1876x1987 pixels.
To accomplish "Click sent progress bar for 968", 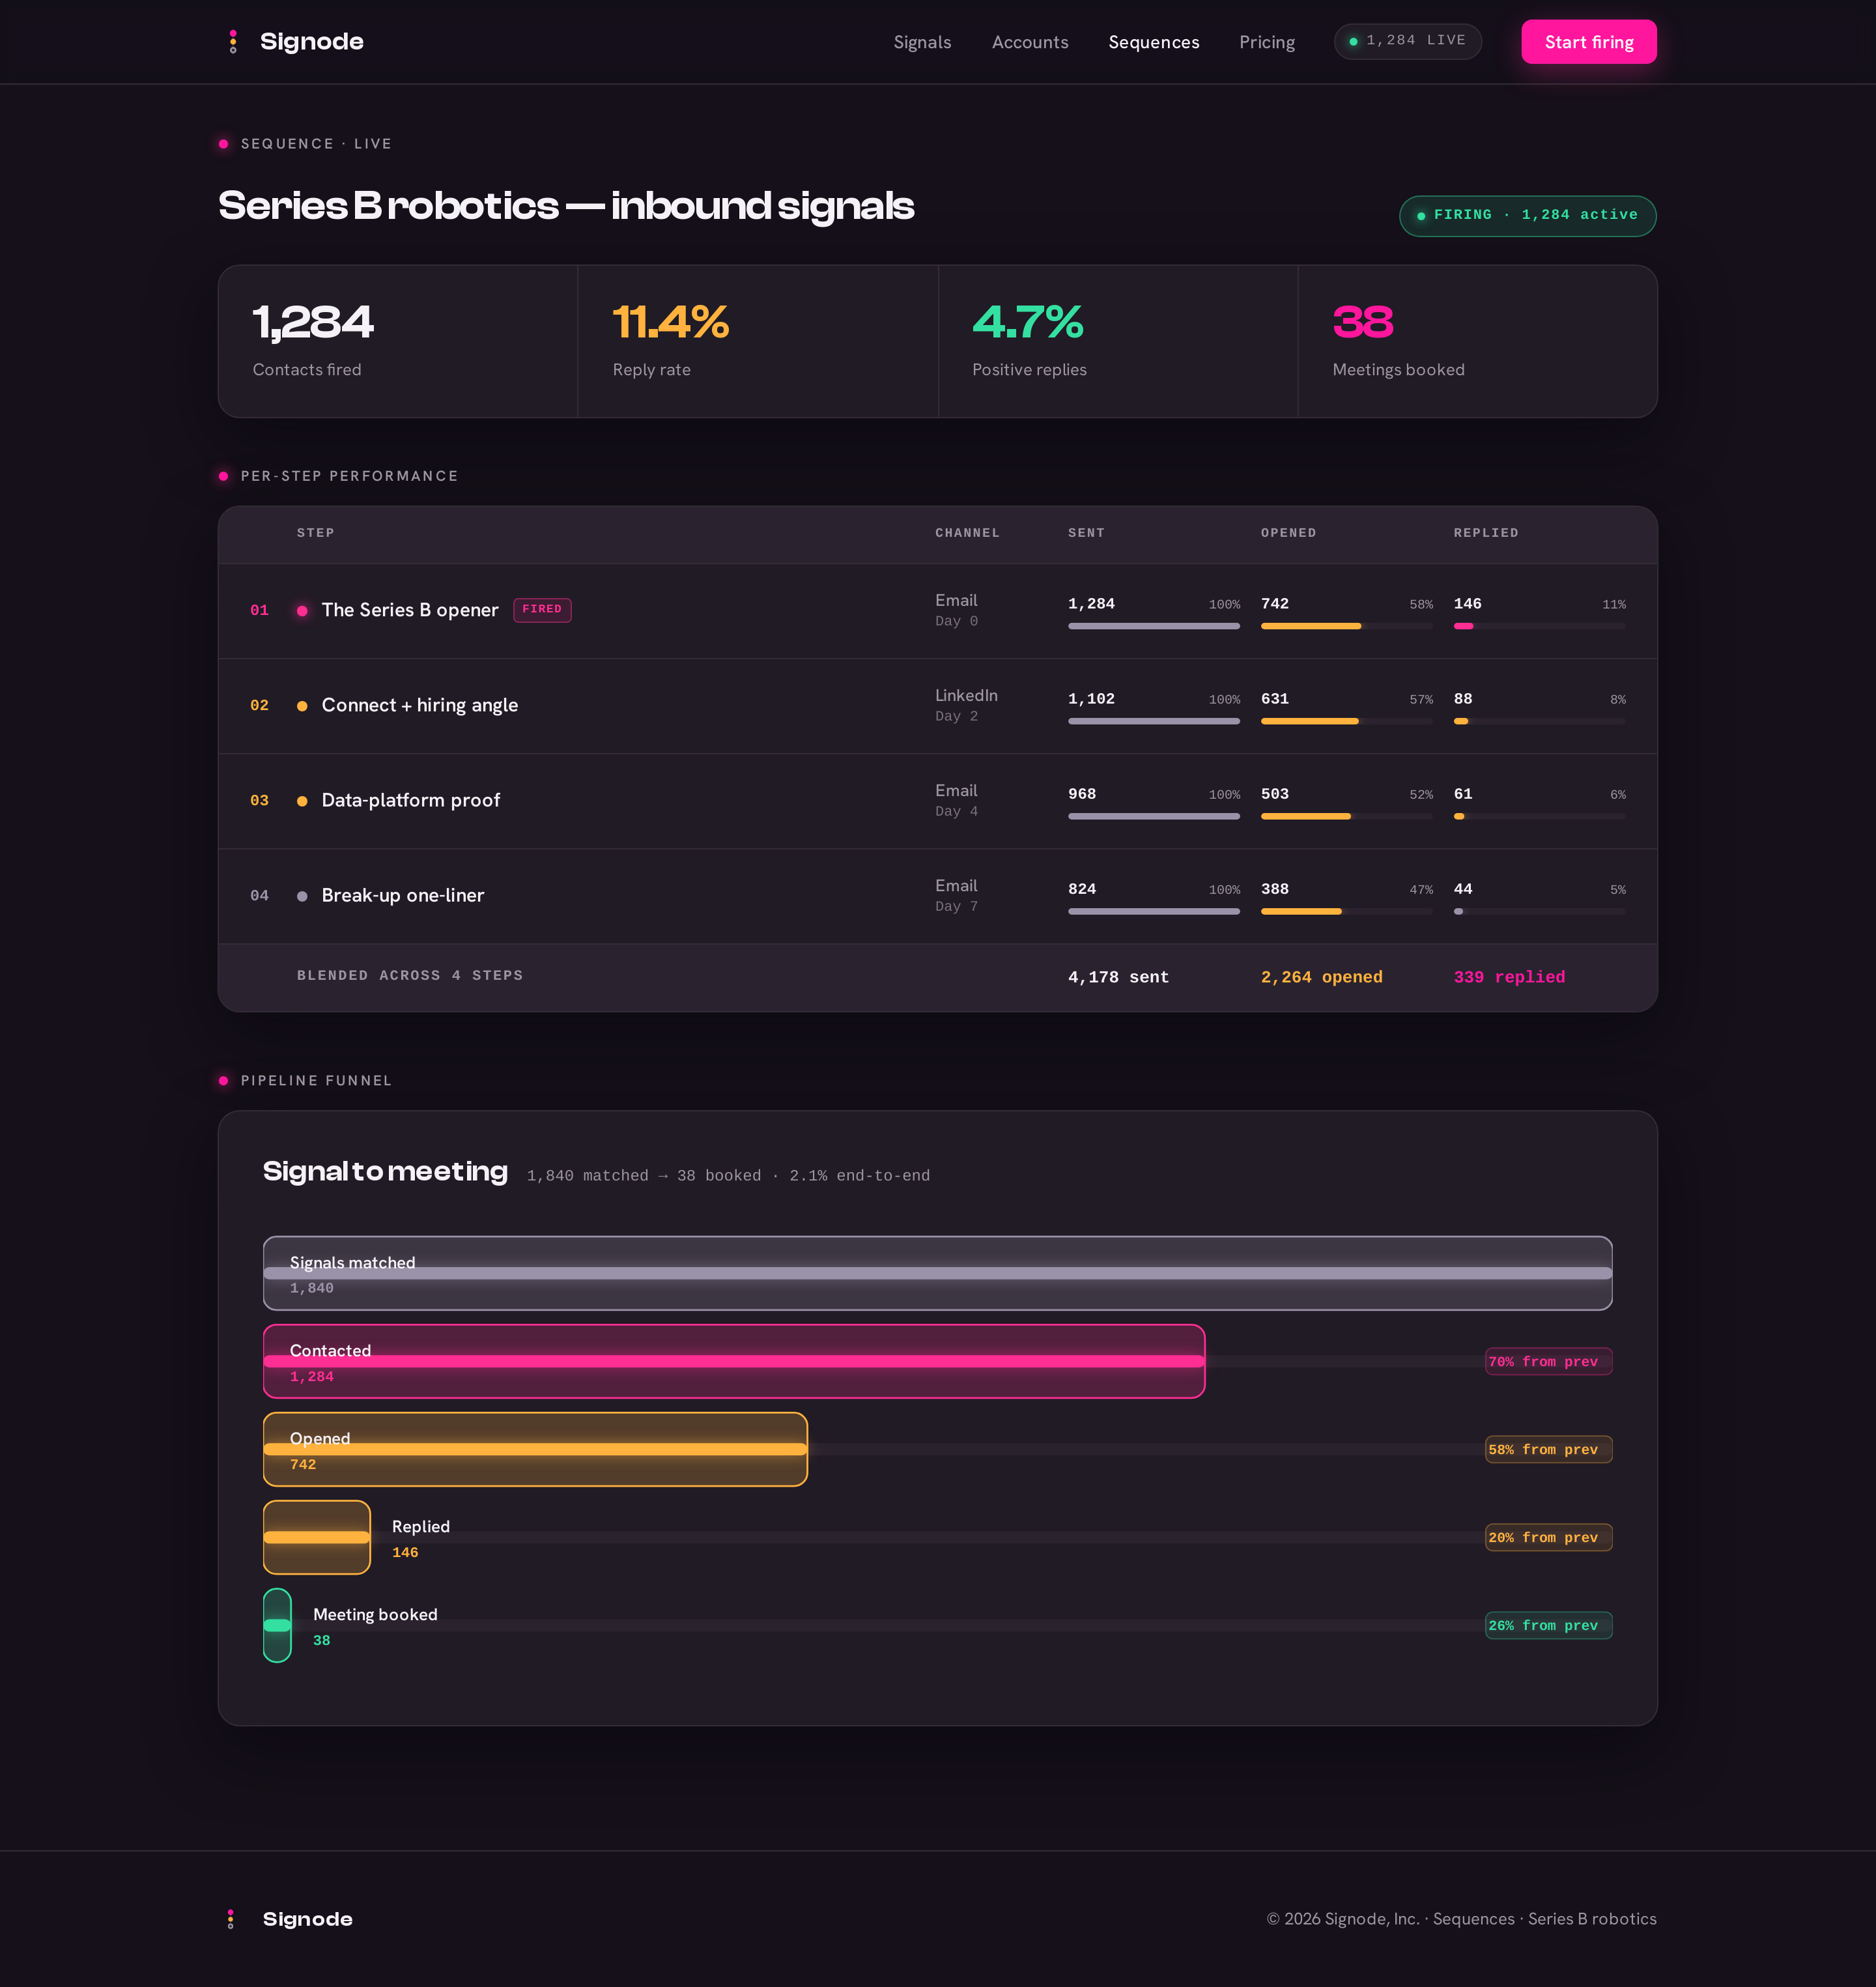I will coord(1153,816).
